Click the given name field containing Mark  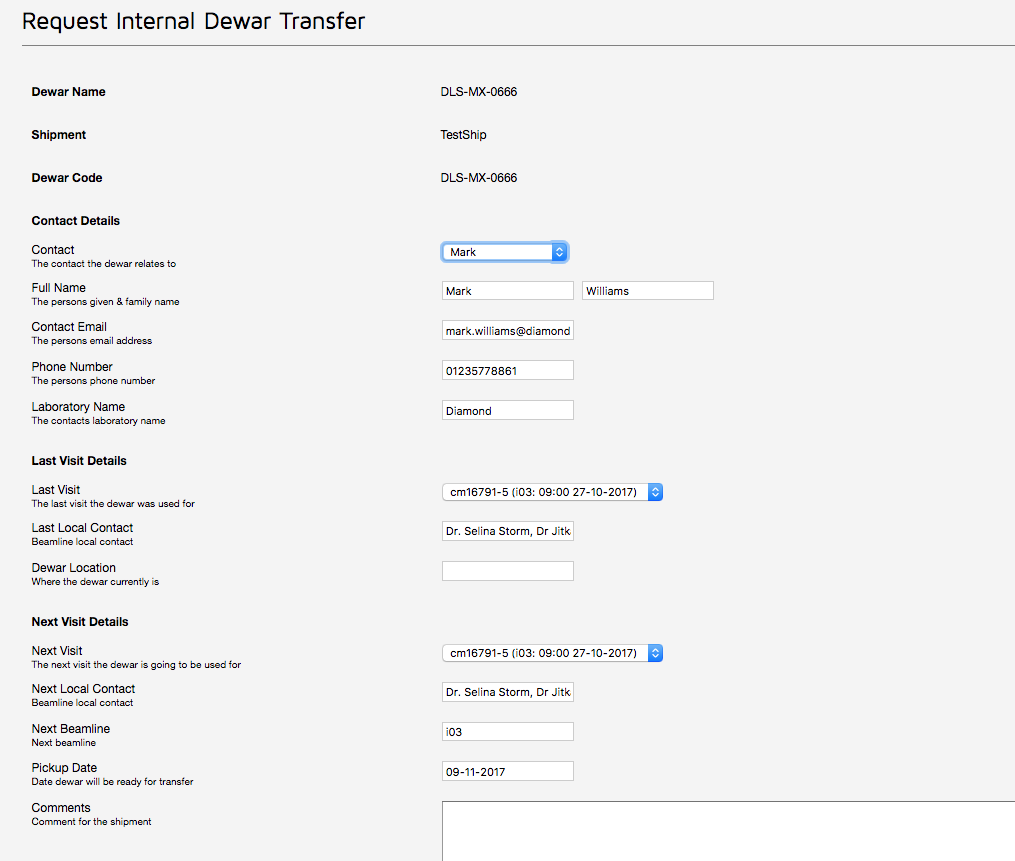(x=507, y=291)
